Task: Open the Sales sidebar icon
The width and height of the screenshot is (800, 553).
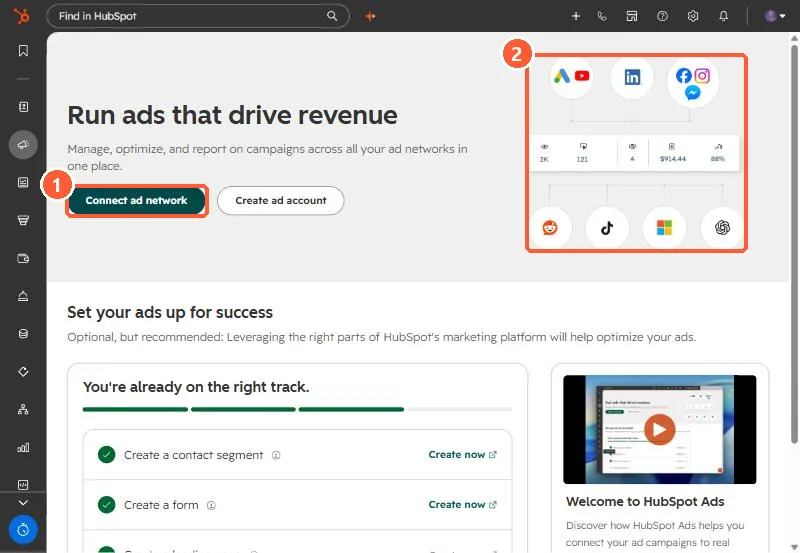Action: [x=23, y=220]
